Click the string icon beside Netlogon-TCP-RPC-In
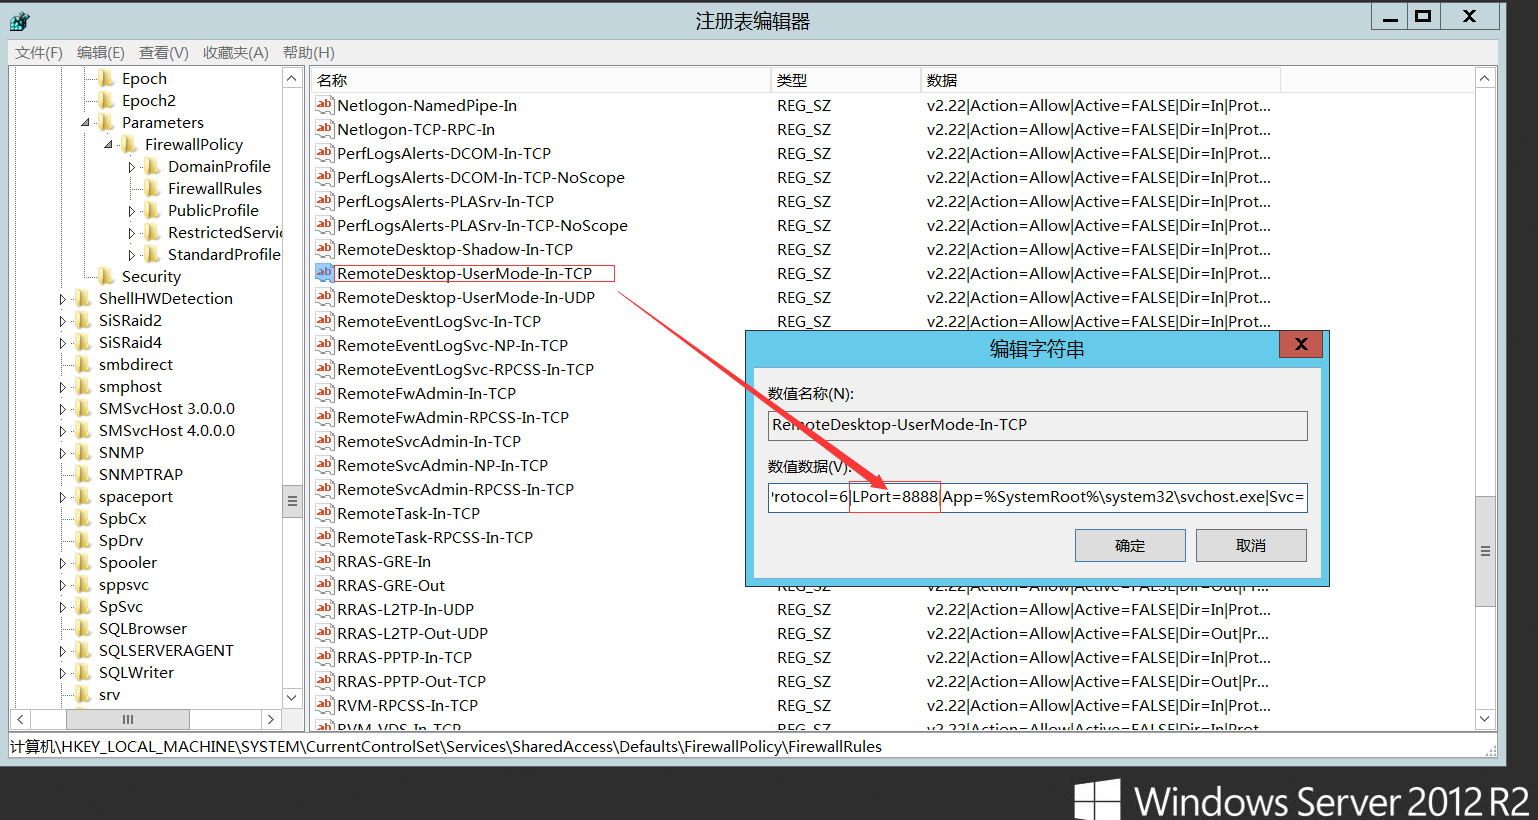 324,129
